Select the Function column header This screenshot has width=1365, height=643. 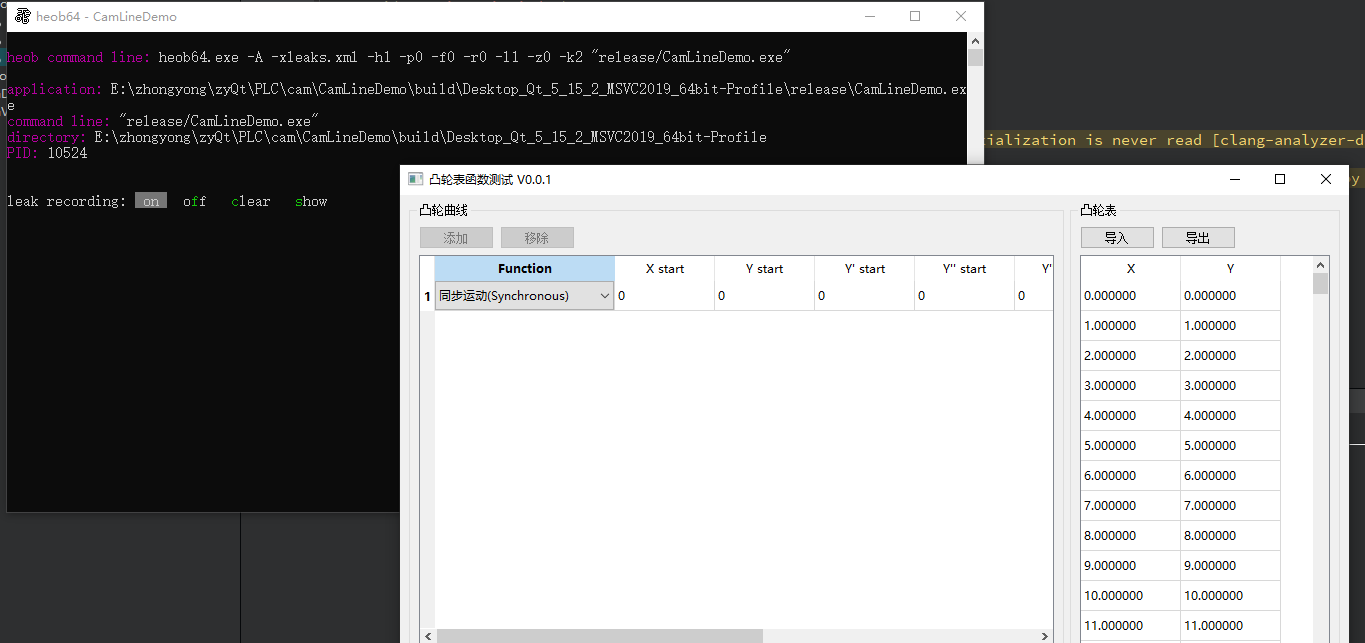pos(525,269)
